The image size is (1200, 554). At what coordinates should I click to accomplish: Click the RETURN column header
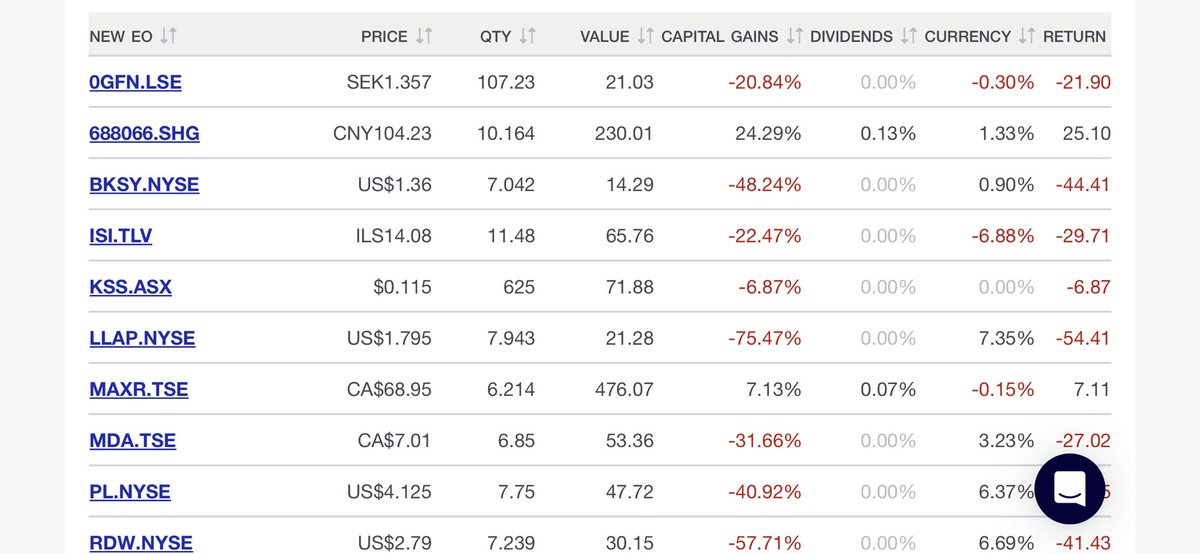pyautogui.click(x=1074, y=36)
